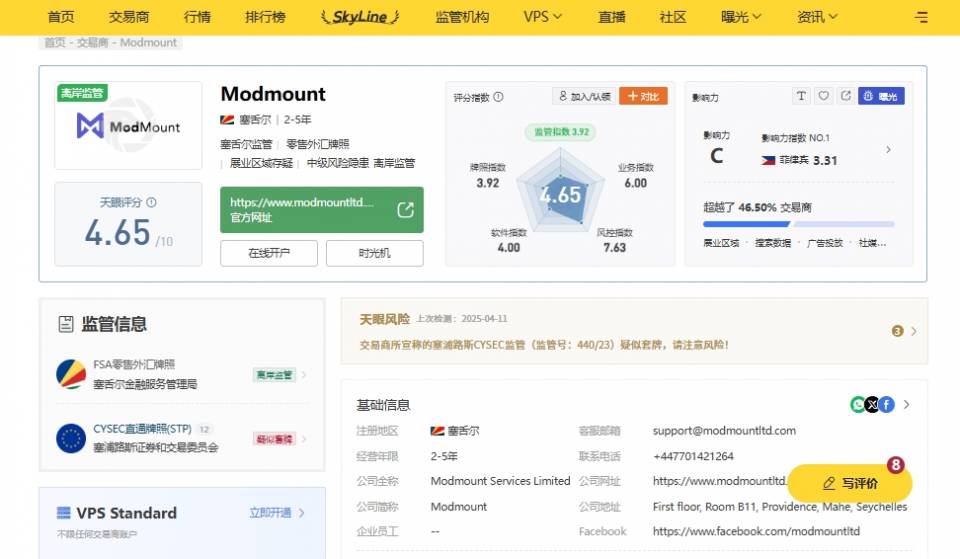This screenshot has width=960, height=559.
Task: Expand the 天眼风险 warning chevron
Action: [913, 331]
